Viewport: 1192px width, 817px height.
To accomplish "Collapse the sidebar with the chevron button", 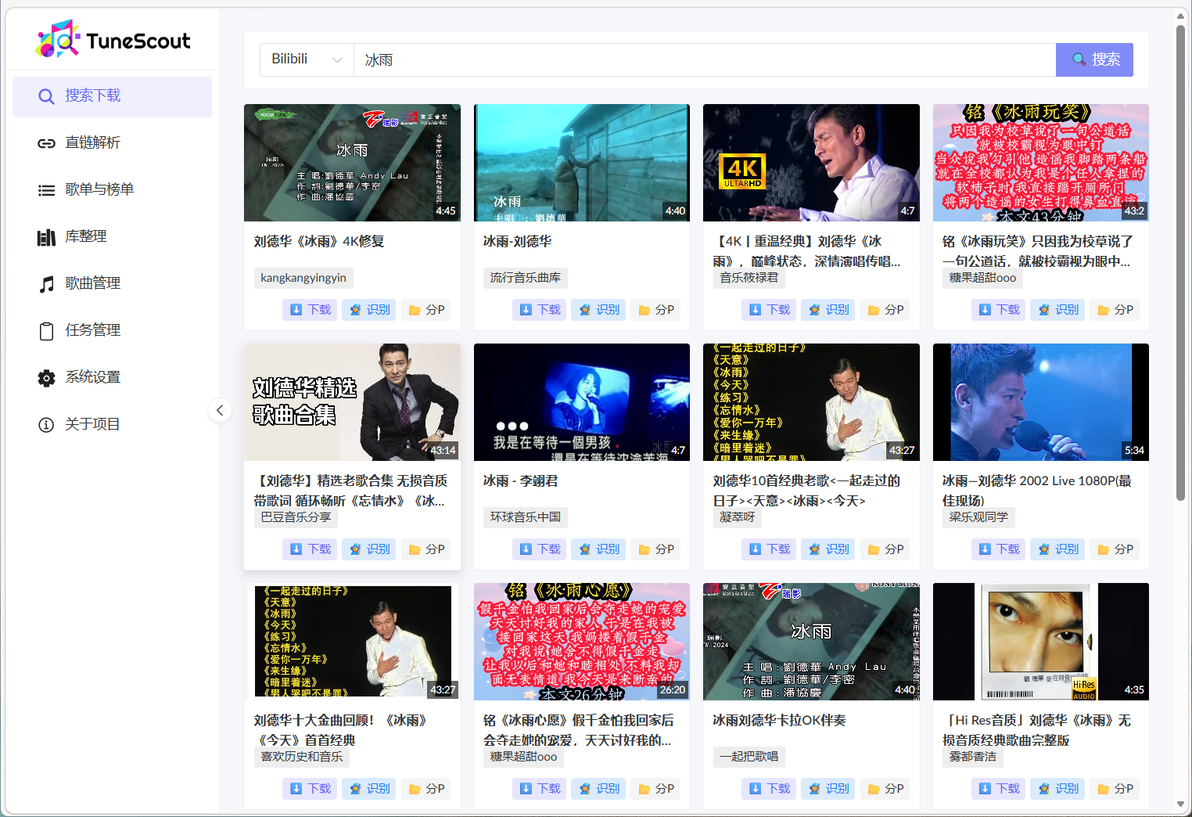I will coord(220,410).
